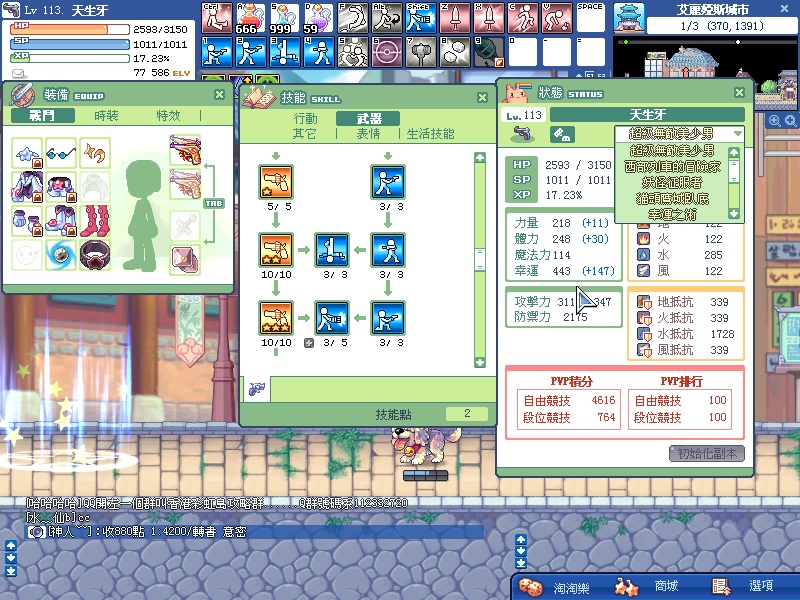Click the chat speaker icon before 神人
The image size is (800, 600).
tap(36, 532)
